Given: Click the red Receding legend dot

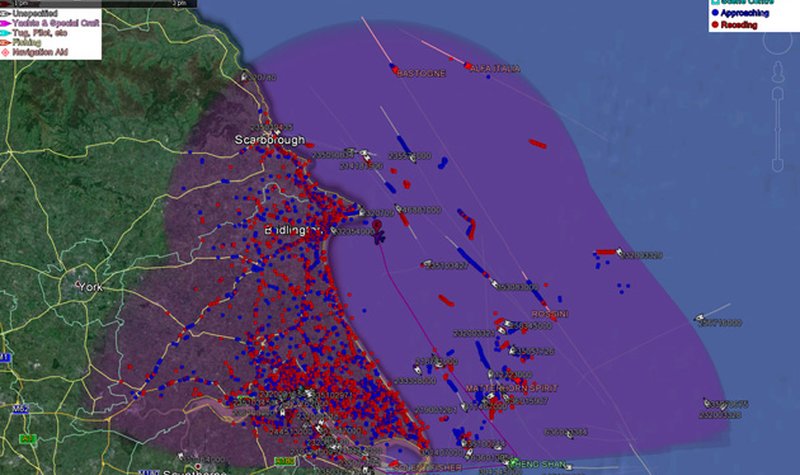Looking at the screenshot, I should [x=715, y=24].
